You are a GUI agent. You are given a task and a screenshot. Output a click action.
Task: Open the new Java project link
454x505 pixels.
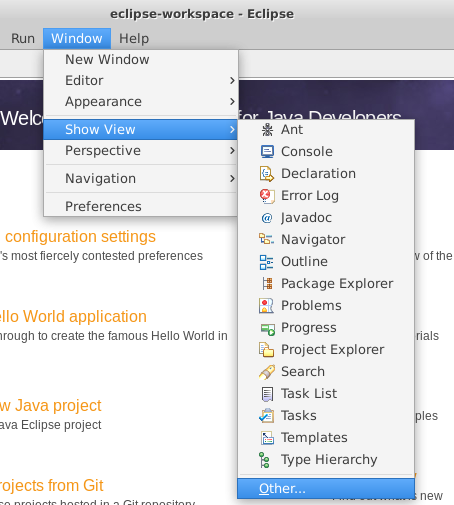click(51, 406)
